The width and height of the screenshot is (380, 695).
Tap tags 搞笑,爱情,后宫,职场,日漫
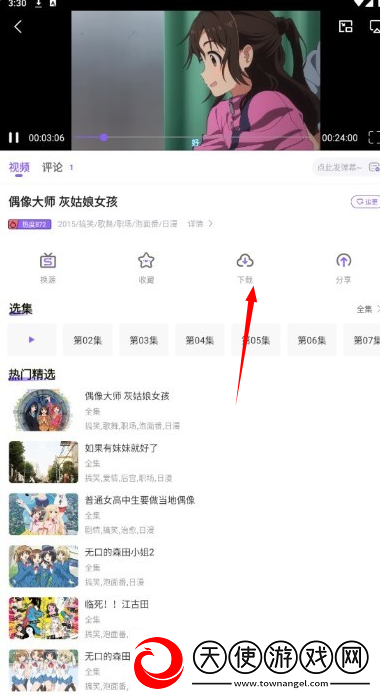[129, 478]
